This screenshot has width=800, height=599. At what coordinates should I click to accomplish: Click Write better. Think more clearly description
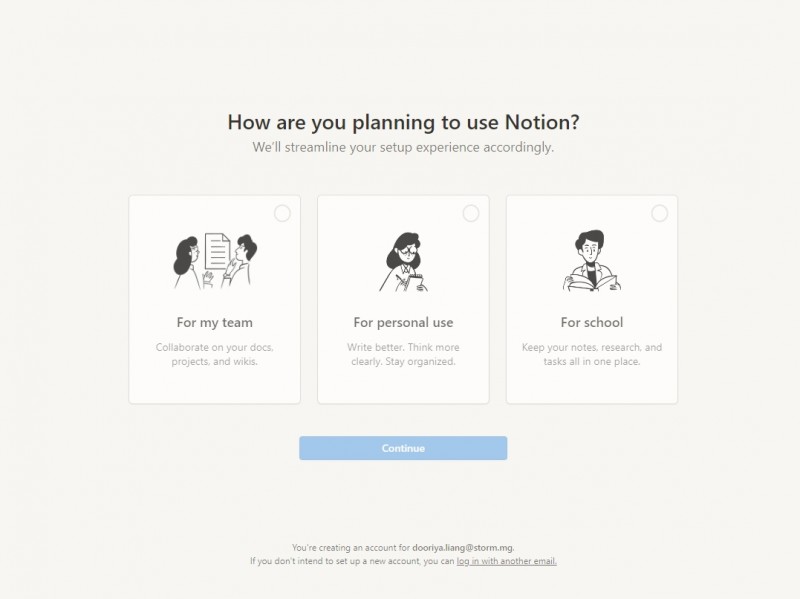pos(403,354)
